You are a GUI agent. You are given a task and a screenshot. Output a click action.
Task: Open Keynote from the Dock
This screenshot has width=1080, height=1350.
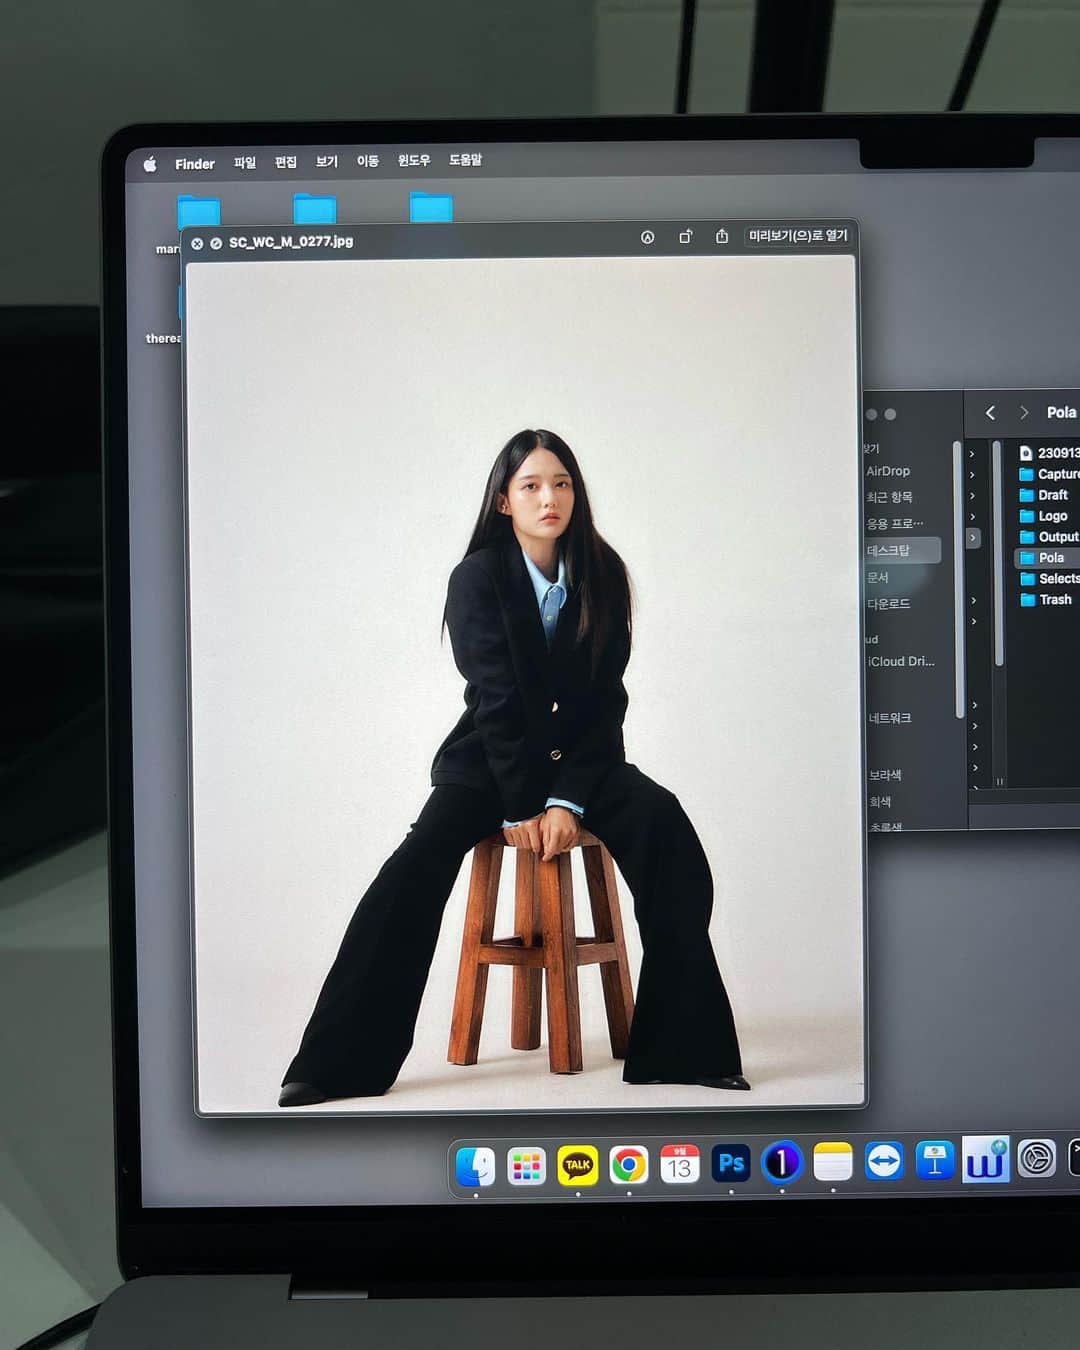click(x=934, y=1161)
